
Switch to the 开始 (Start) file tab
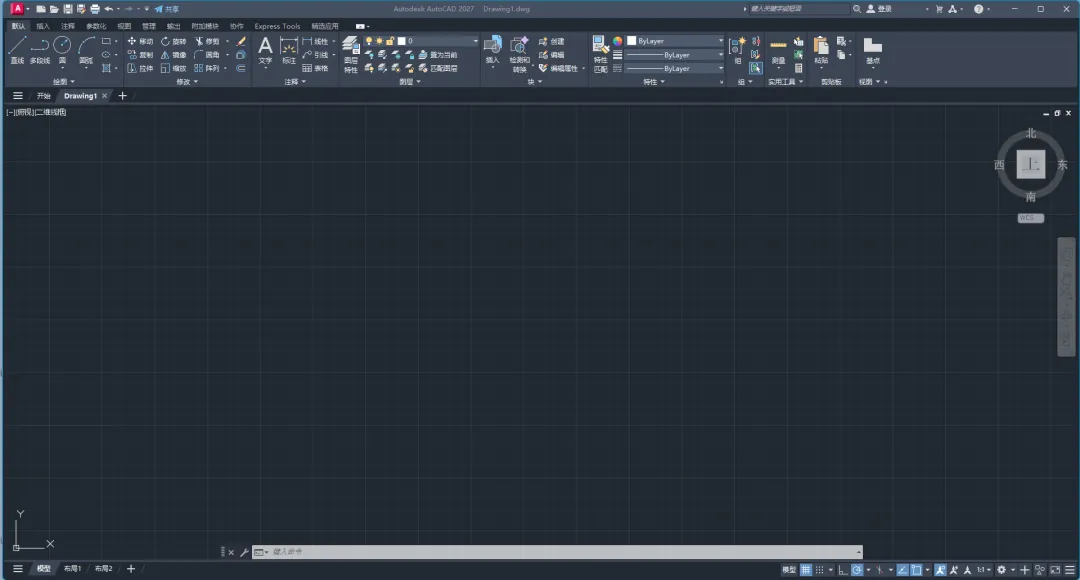pos(43,96)
